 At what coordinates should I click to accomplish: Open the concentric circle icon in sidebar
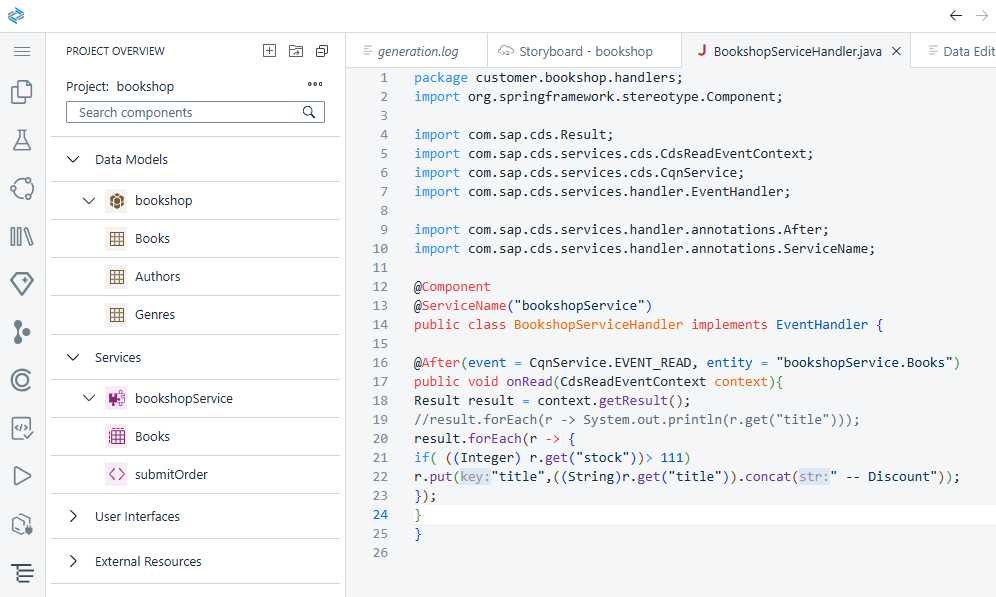(x=22, y=380)
